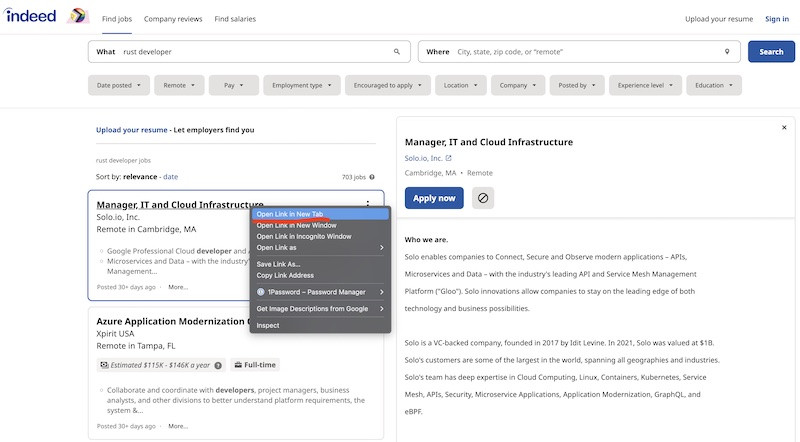Expand the Posted by filter
This screenshot has height=442, width=800.
pos(577,85)
